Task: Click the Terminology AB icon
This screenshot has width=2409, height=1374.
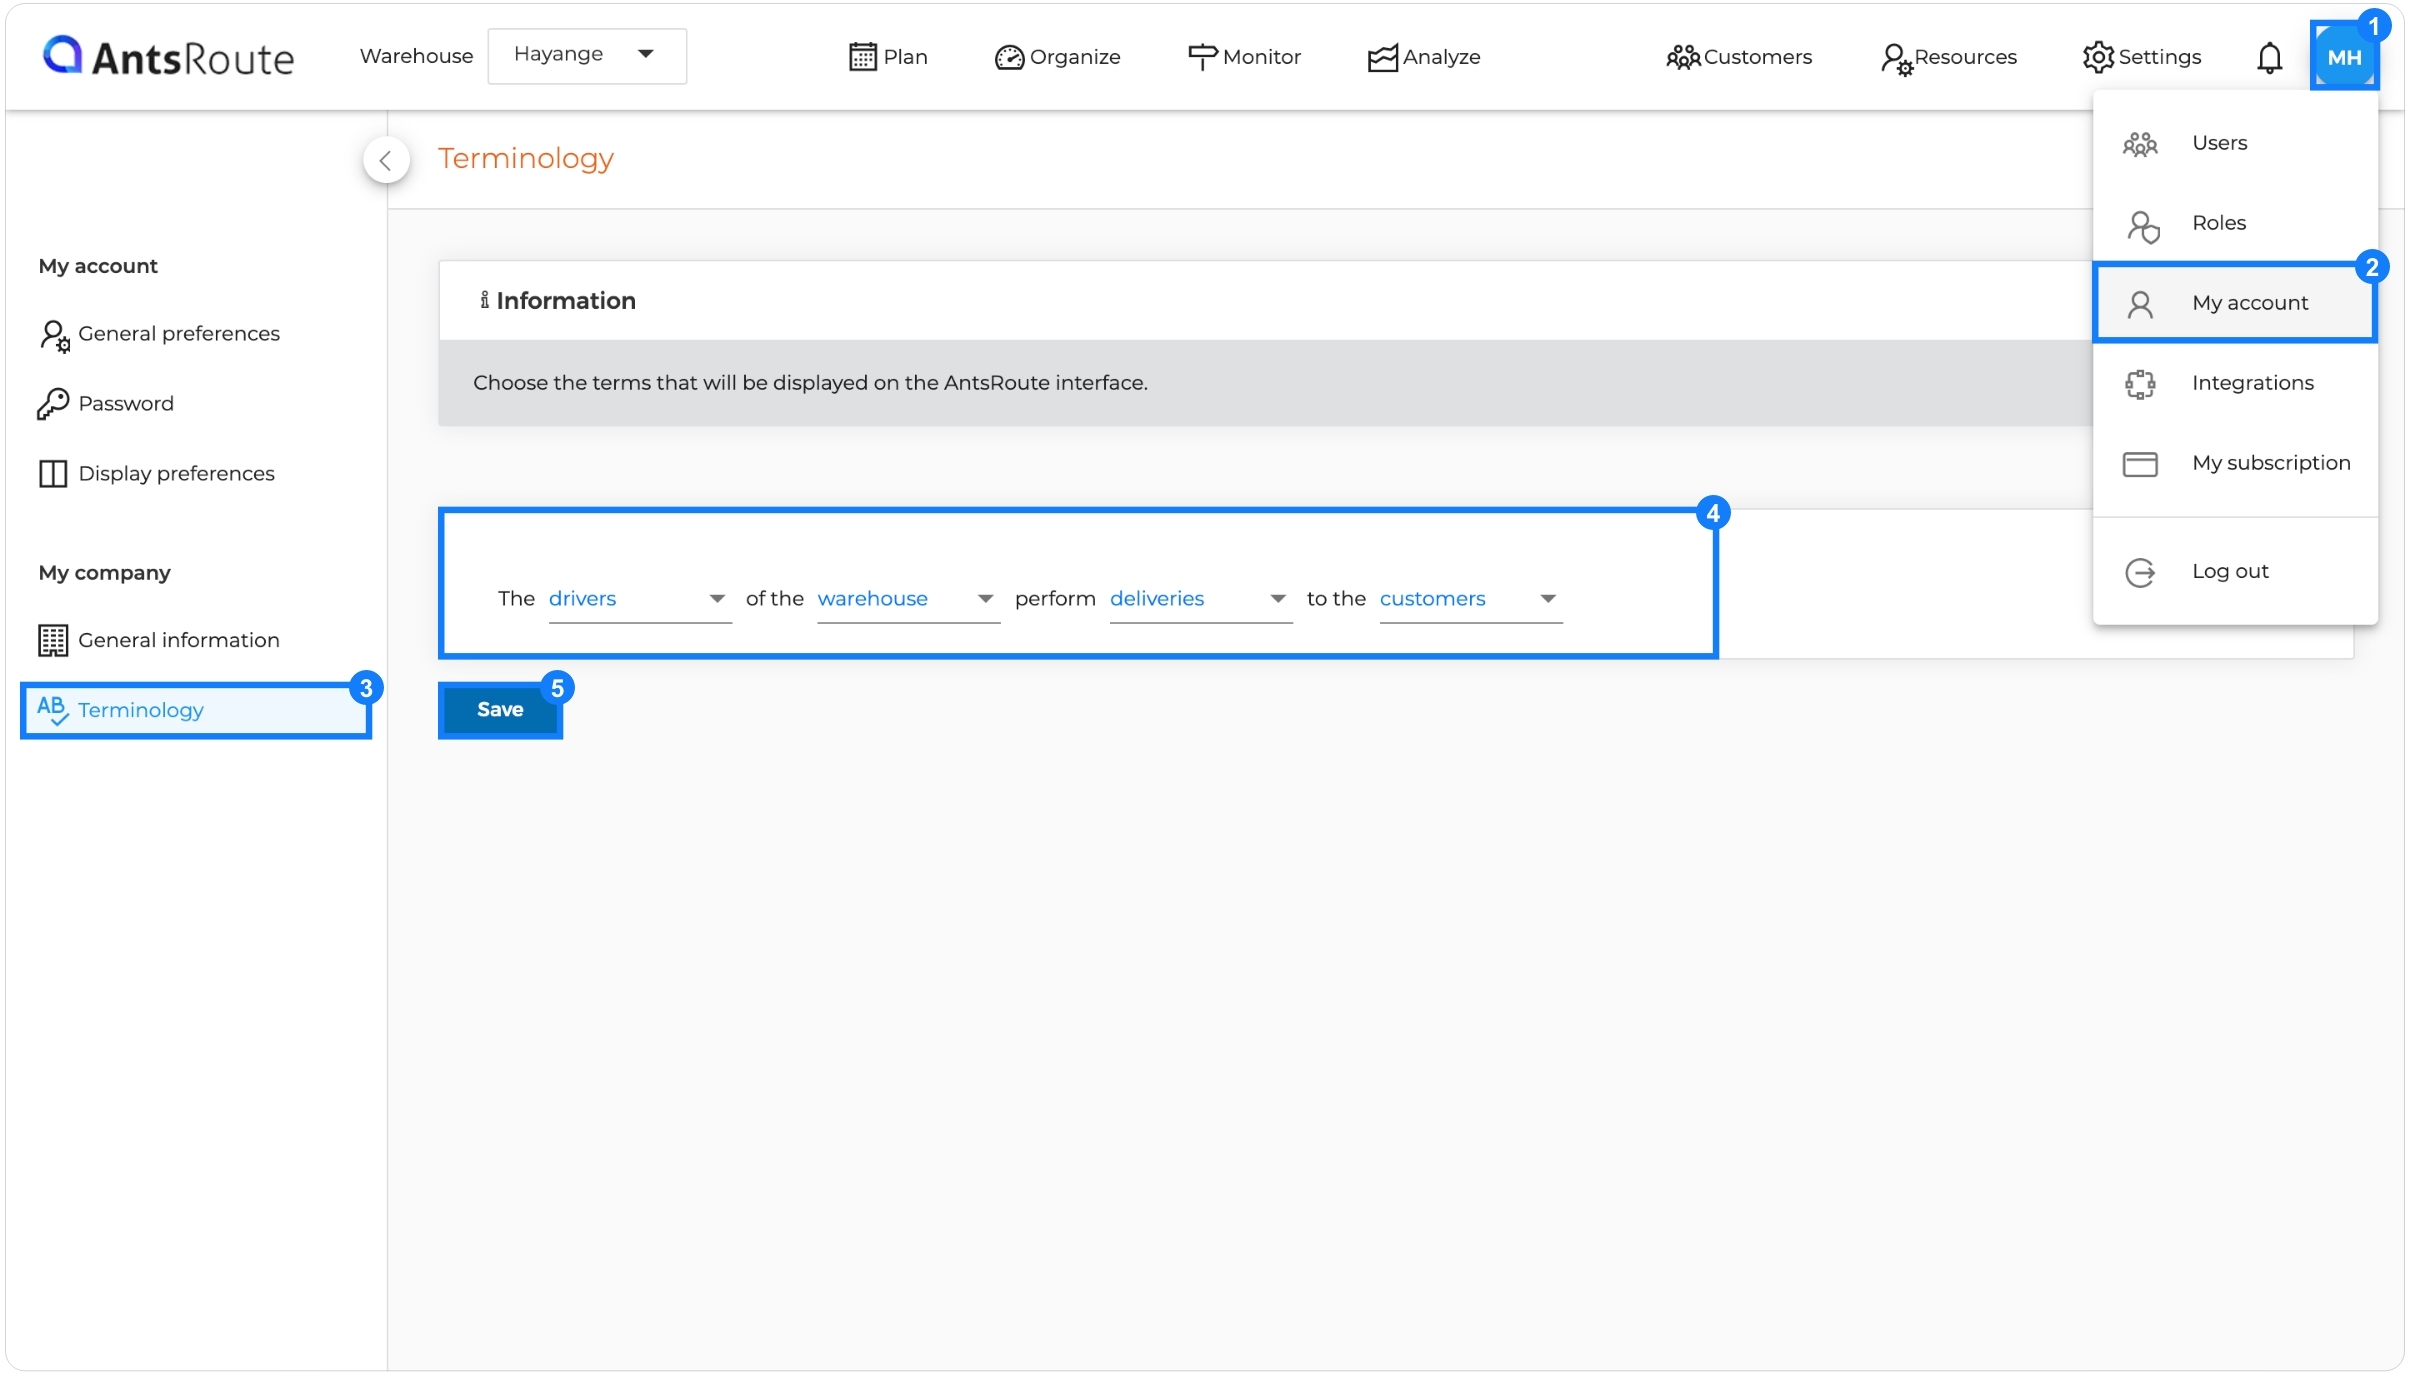Action: click(x=52, y=709)
